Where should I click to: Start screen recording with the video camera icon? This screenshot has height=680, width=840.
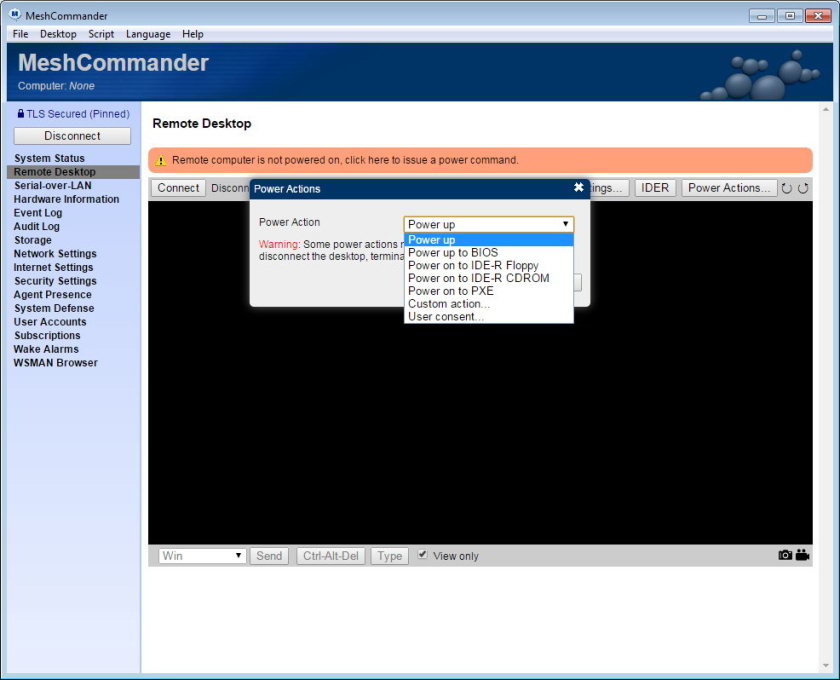coord(802,555)
